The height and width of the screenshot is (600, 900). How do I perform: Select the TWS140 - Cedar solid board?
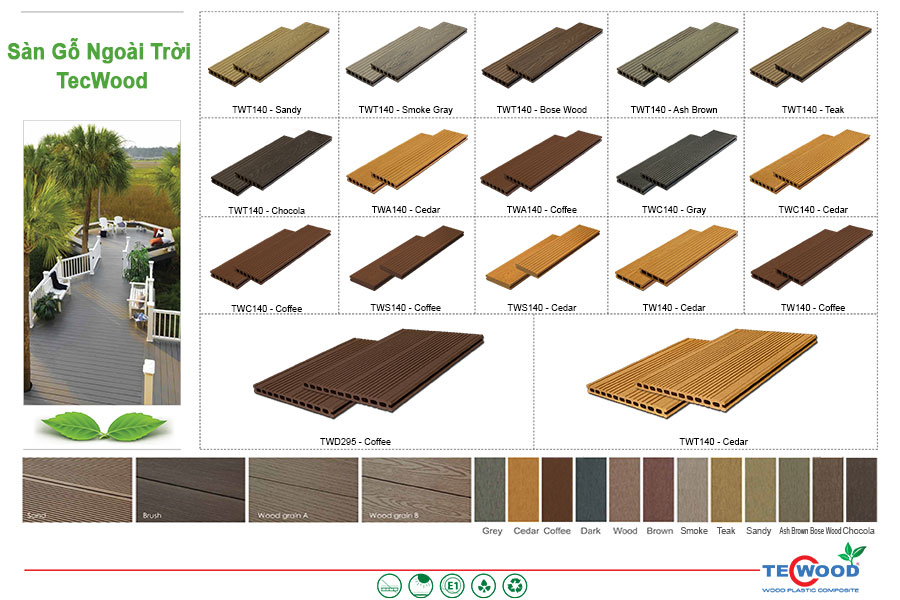tap(542, 257)
